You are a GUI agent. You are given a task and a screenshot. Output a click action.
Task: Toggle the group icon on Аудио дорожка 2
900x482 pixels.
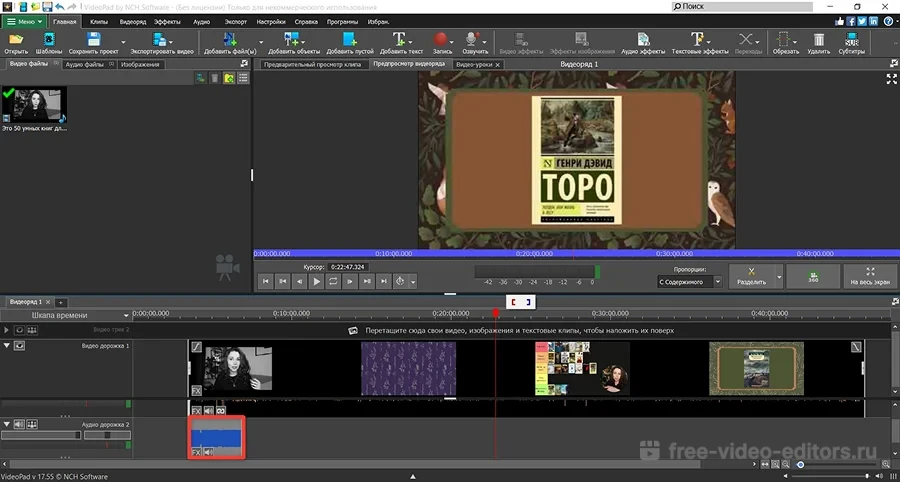32,424
